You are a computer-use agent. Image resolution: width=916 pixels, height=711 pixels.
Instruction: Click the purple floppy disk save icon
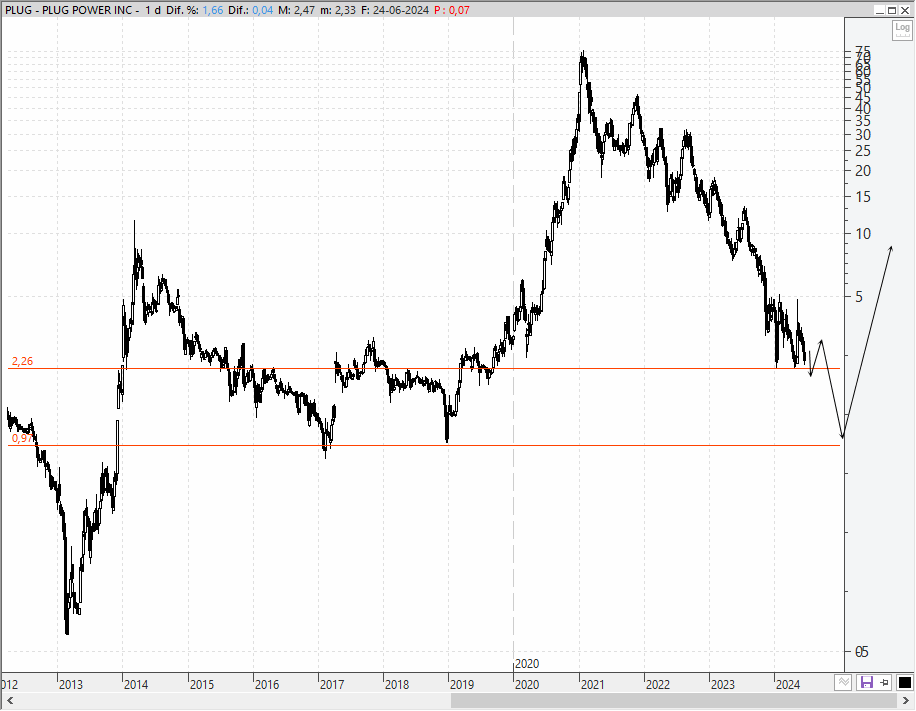[x=866, y=682]
